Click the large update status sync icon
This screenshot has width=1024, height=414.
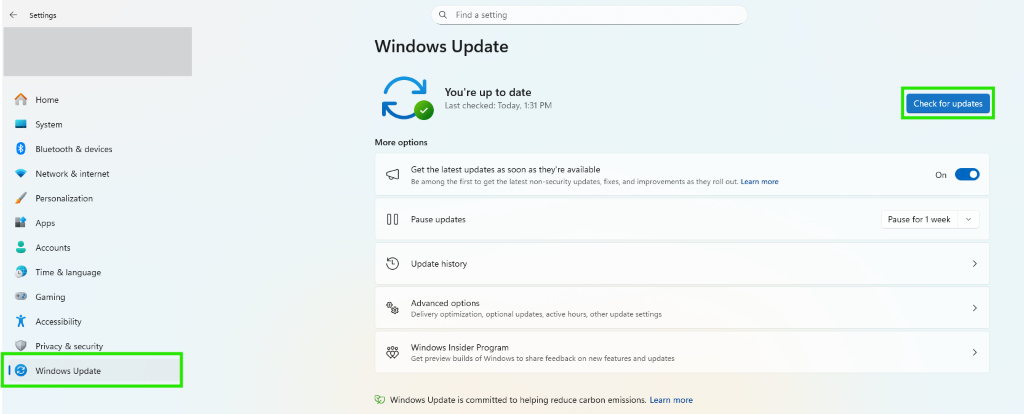pos(408,99)
